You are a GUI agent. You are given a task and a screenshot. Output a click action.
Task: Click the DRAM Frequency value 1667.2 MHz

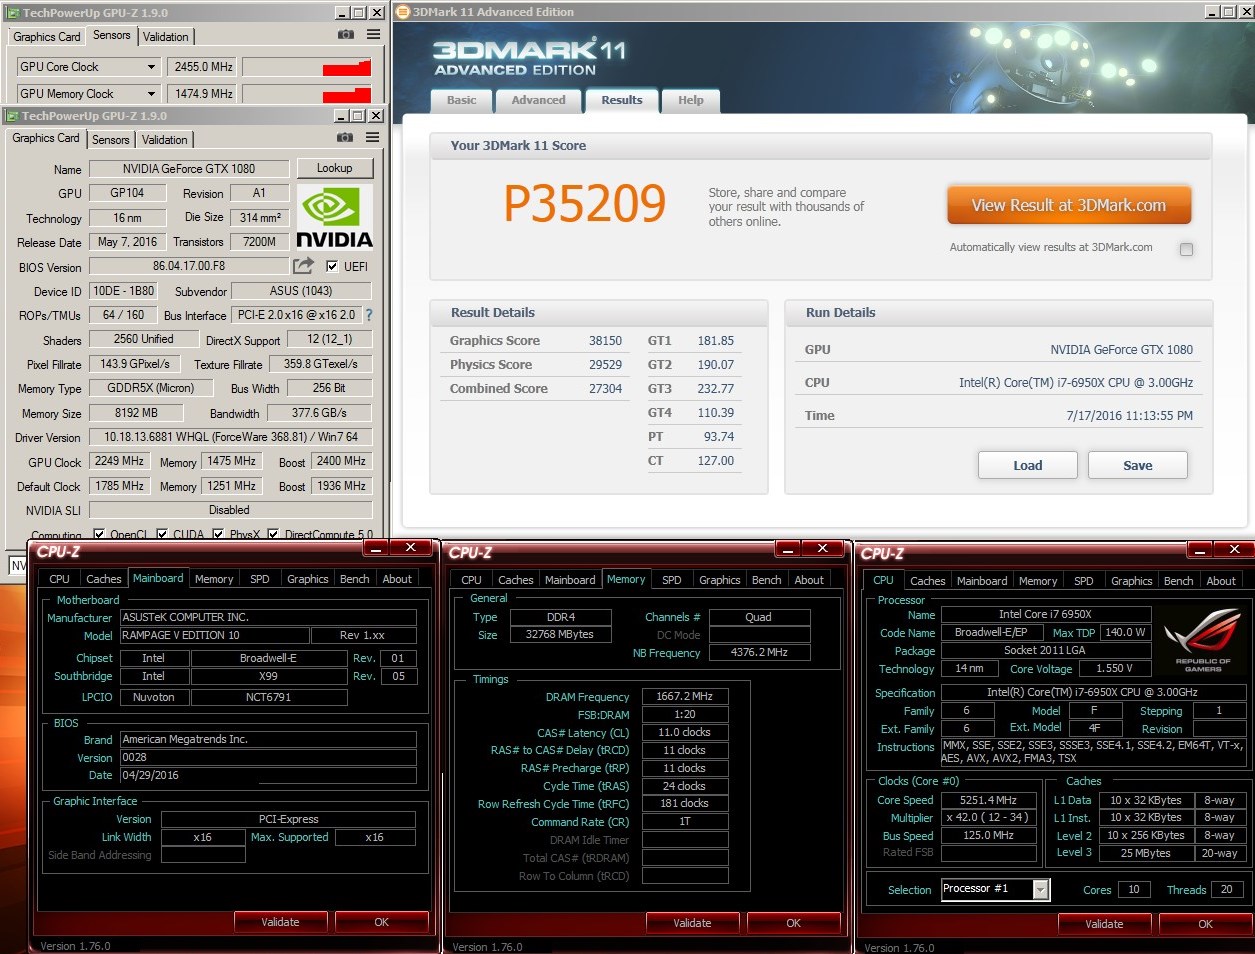(685, 696)
